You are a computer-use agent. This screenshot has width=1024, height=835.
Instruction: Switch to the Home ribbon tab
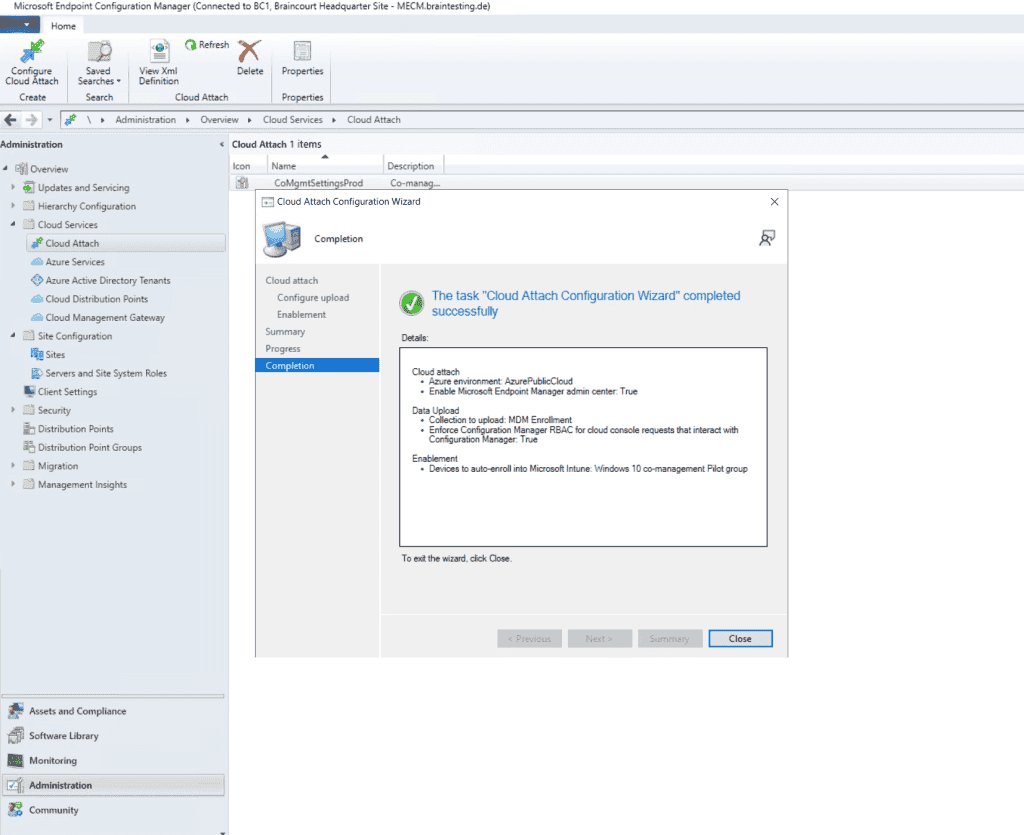point(63,25)
